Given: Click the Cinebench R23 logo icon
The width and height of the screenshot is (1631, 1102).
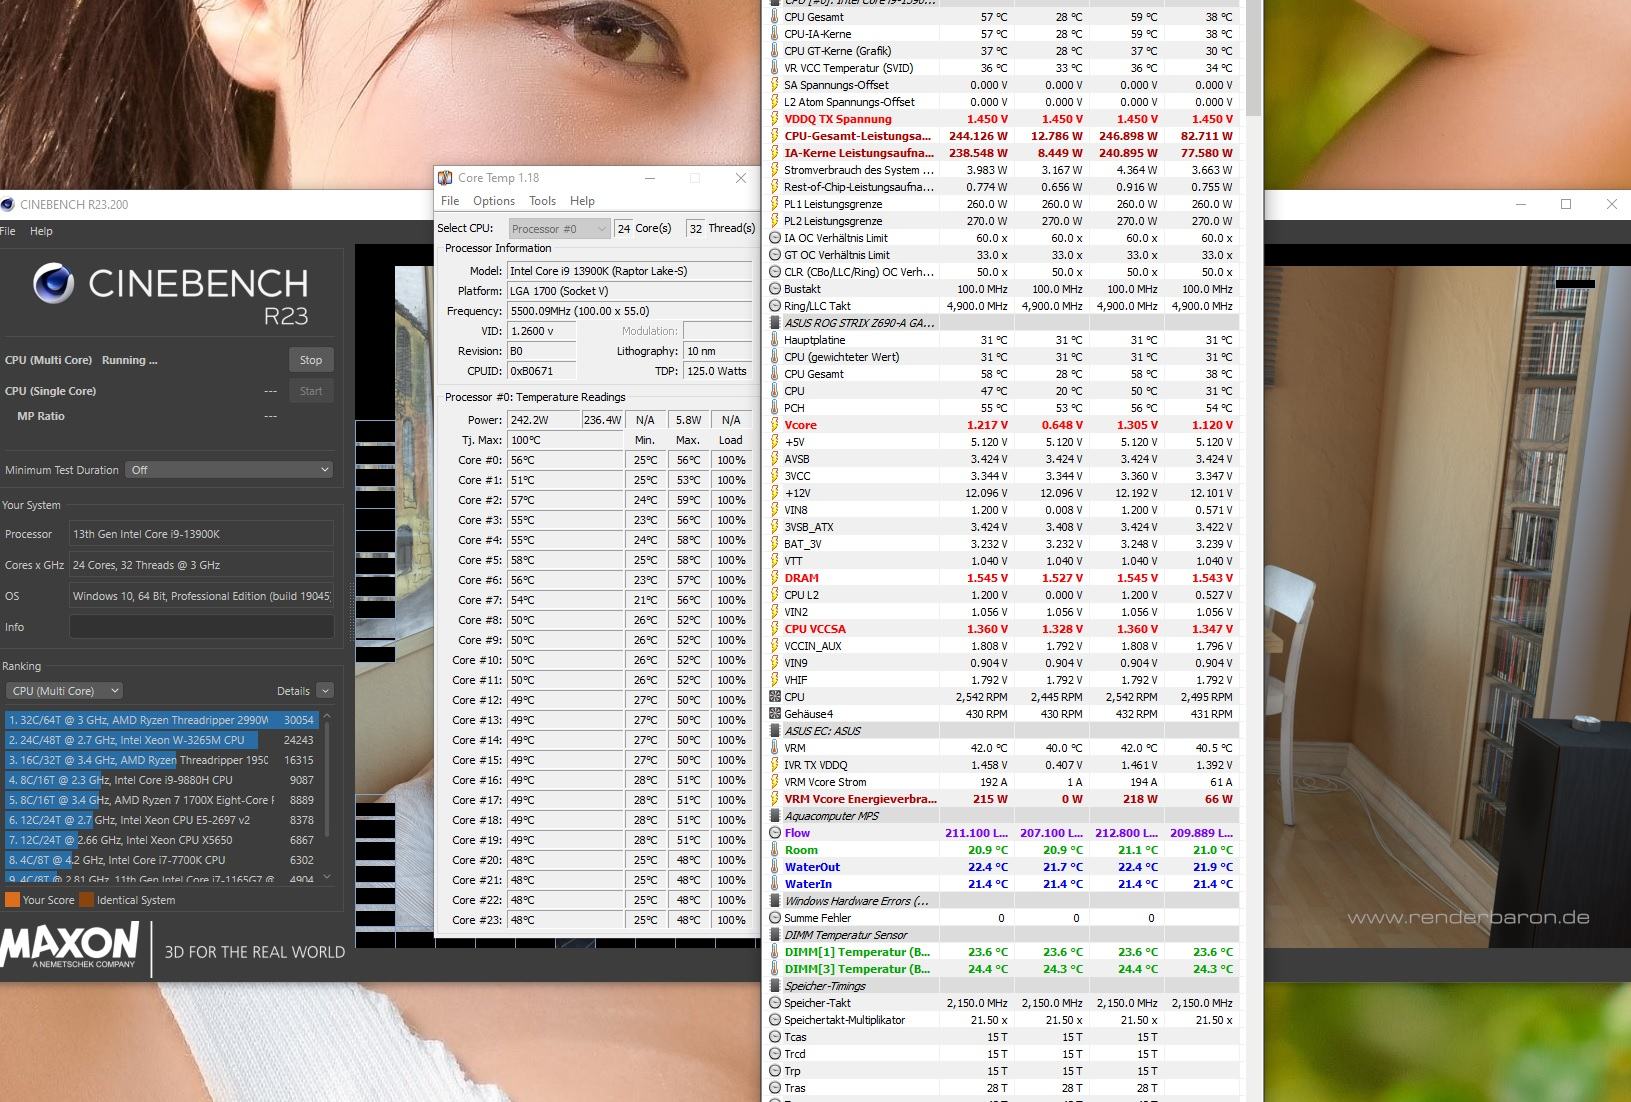Looking at the screenshot, I should 53,284.
